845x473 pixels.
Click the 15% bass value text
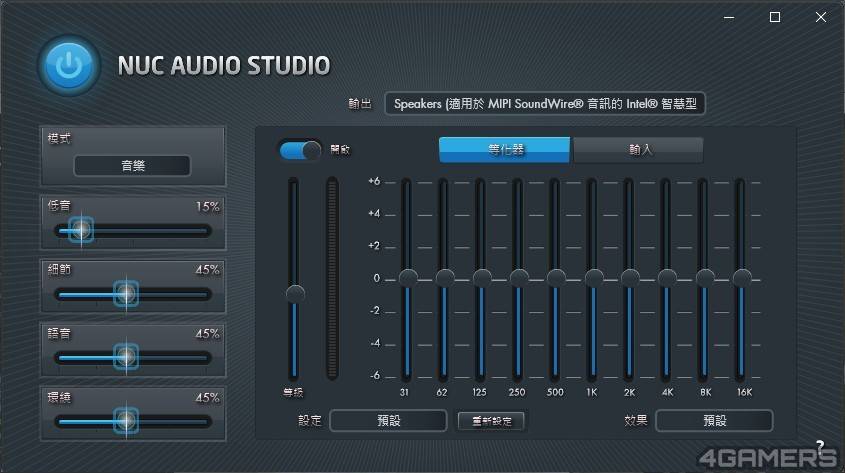coord(207,206)
